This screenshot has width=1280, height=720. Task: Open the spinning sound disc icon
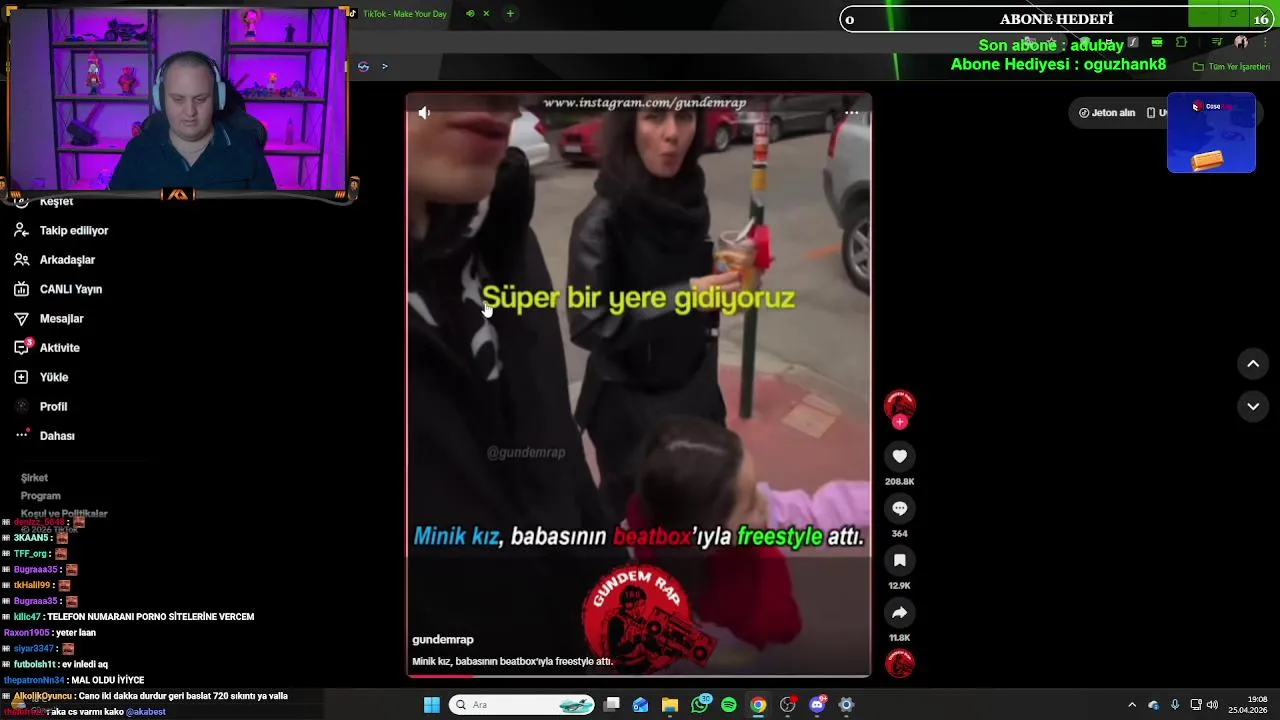(900, 663)
